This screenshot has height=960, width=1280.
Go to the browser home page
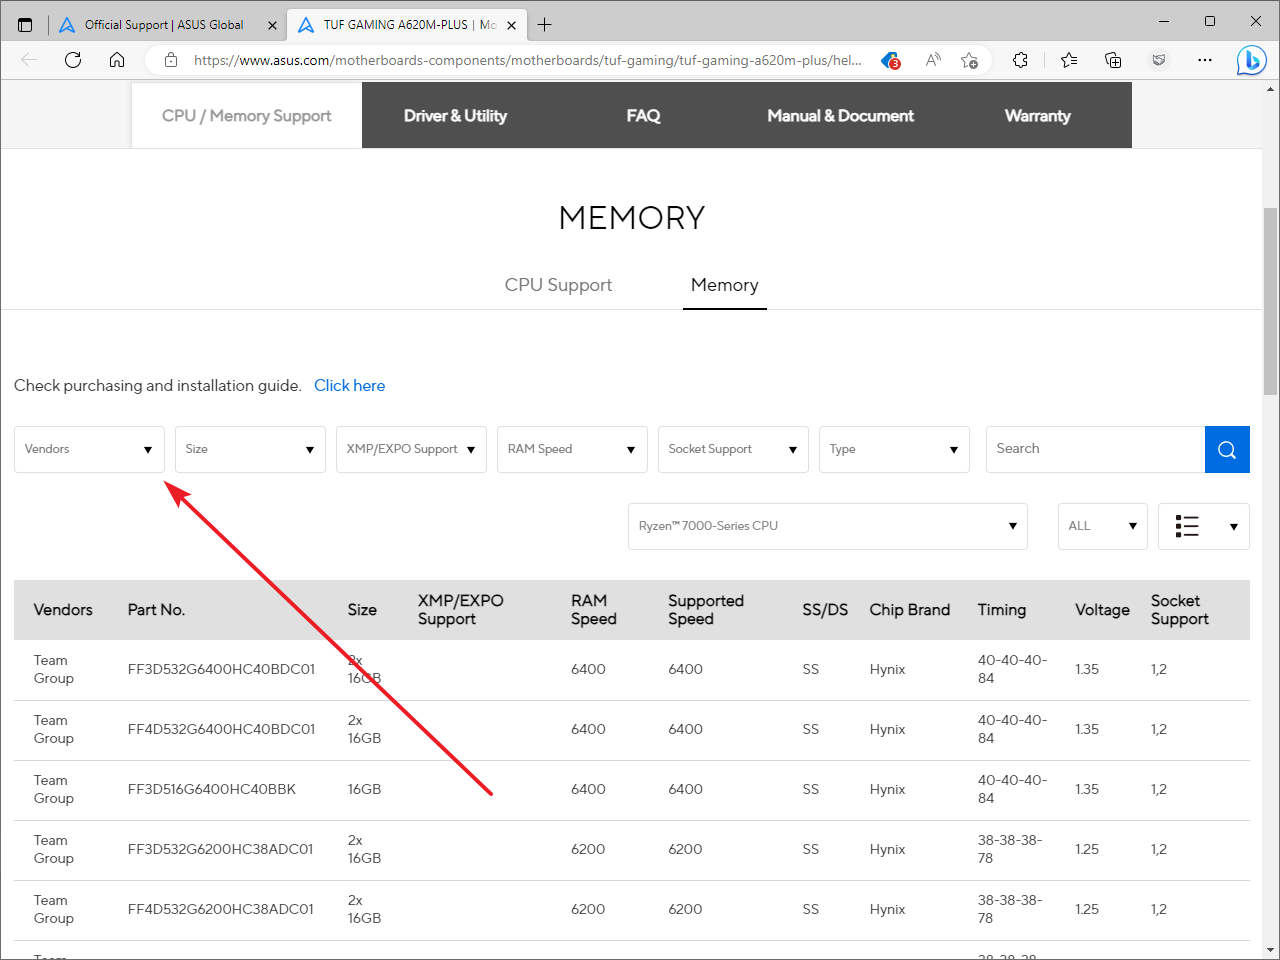(x=117, y=60)
